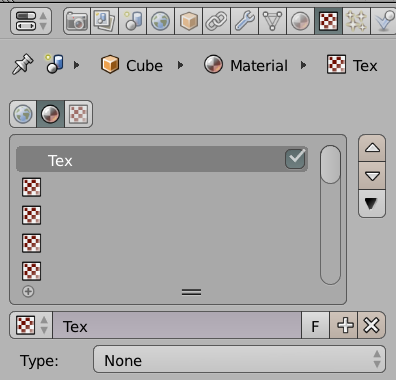Screen dimensions: 396x380
Task: Browse textures to be linked dropdown
Action: click(x=31, y=325)
